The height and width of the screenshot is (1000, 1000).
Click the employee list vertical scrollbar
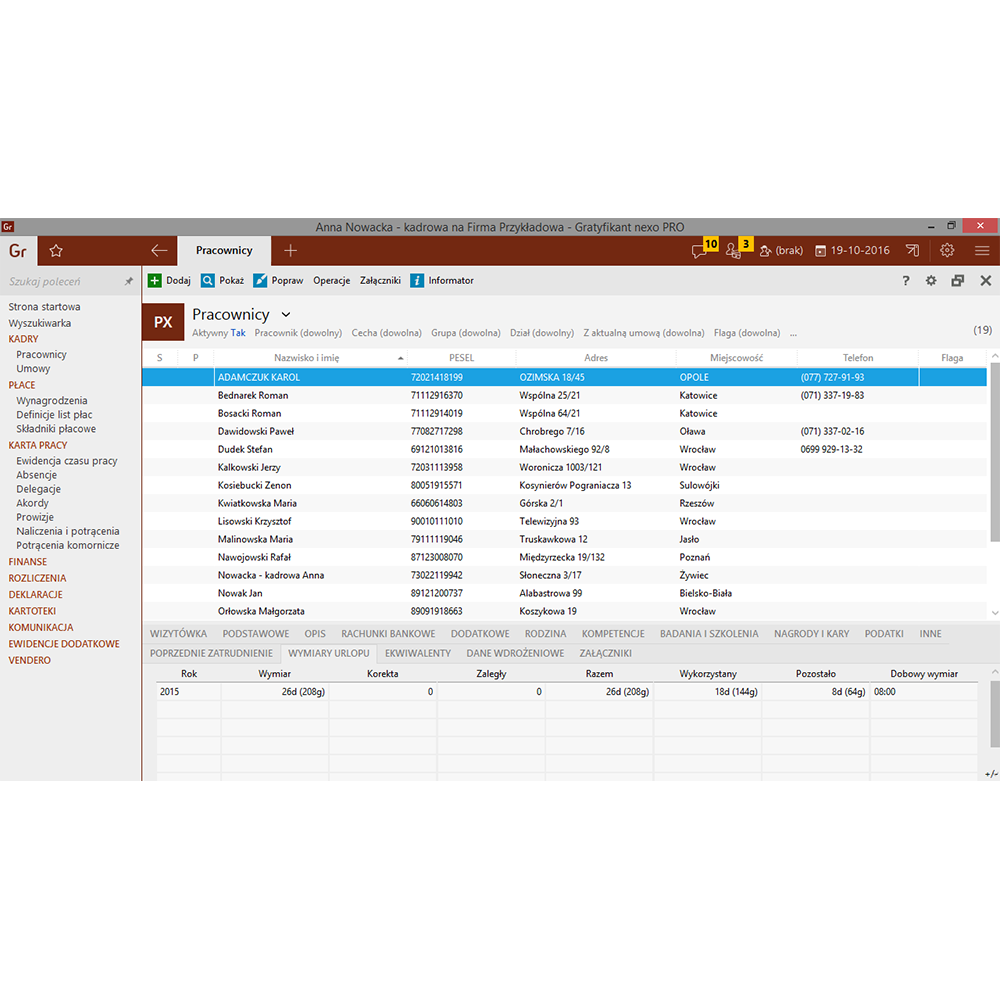click(x=993, y=450)
